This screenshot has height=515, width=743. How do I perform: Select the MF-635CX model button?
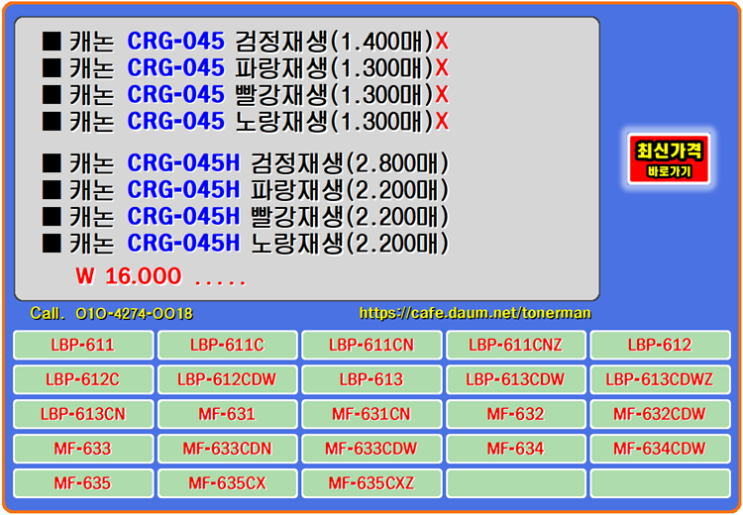(x=227, y=483)
